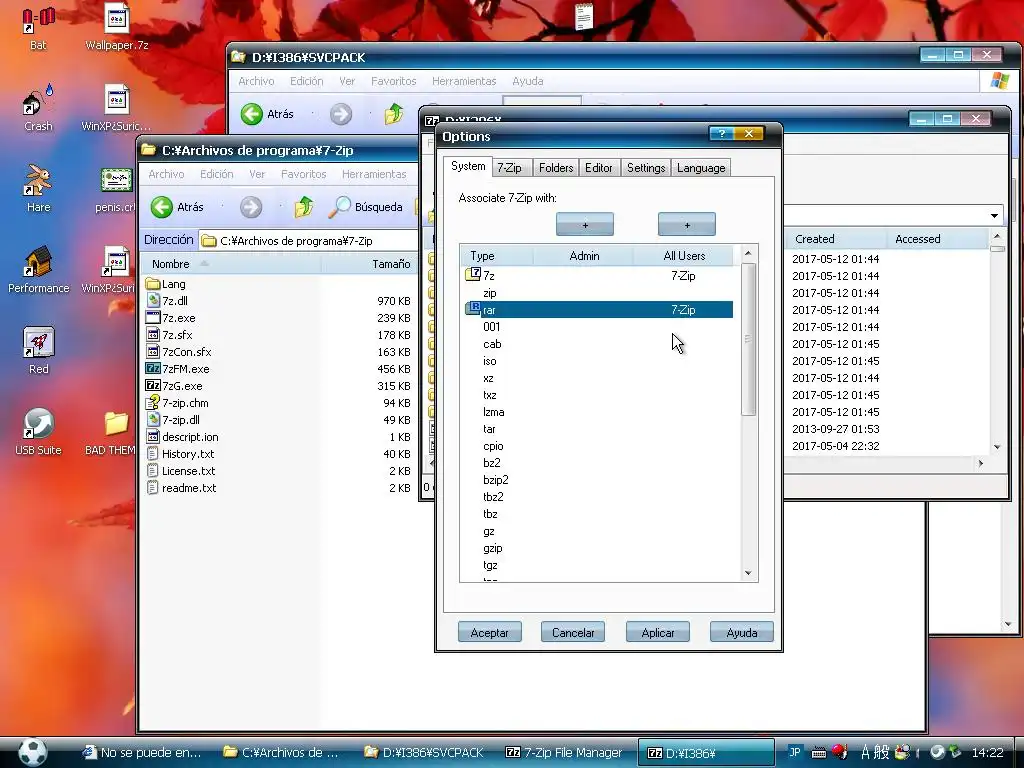The image size is (1024, 768).
Task: Open penis.crl desktop certificate file
Action: click(x=117, y=188)
